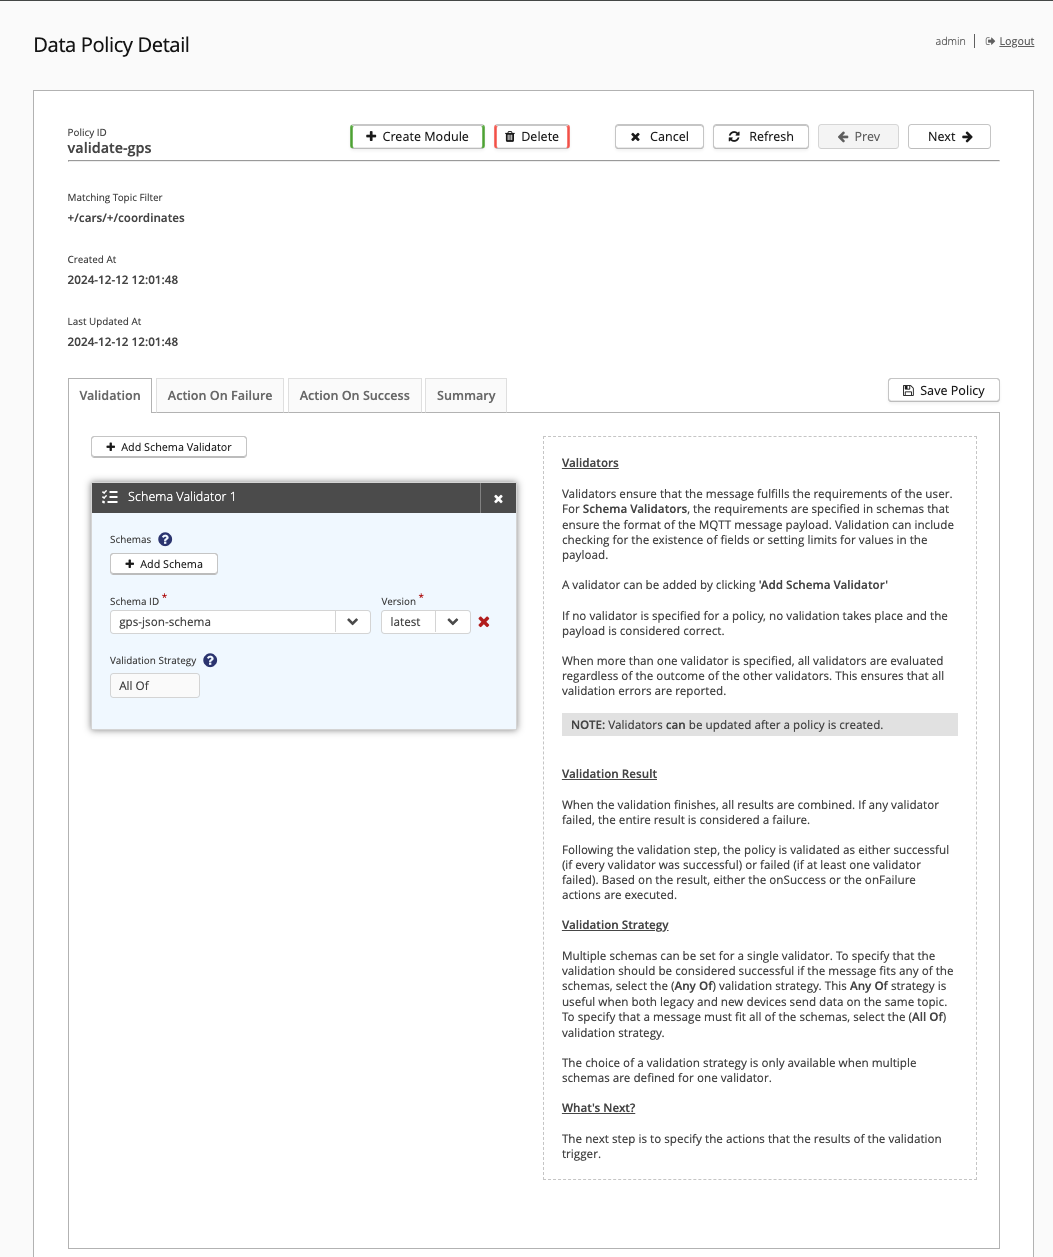This screenshot has width=1053, height=1257.
Task: Click the policy ID validate-gps
Action: [x=110, y=148]
